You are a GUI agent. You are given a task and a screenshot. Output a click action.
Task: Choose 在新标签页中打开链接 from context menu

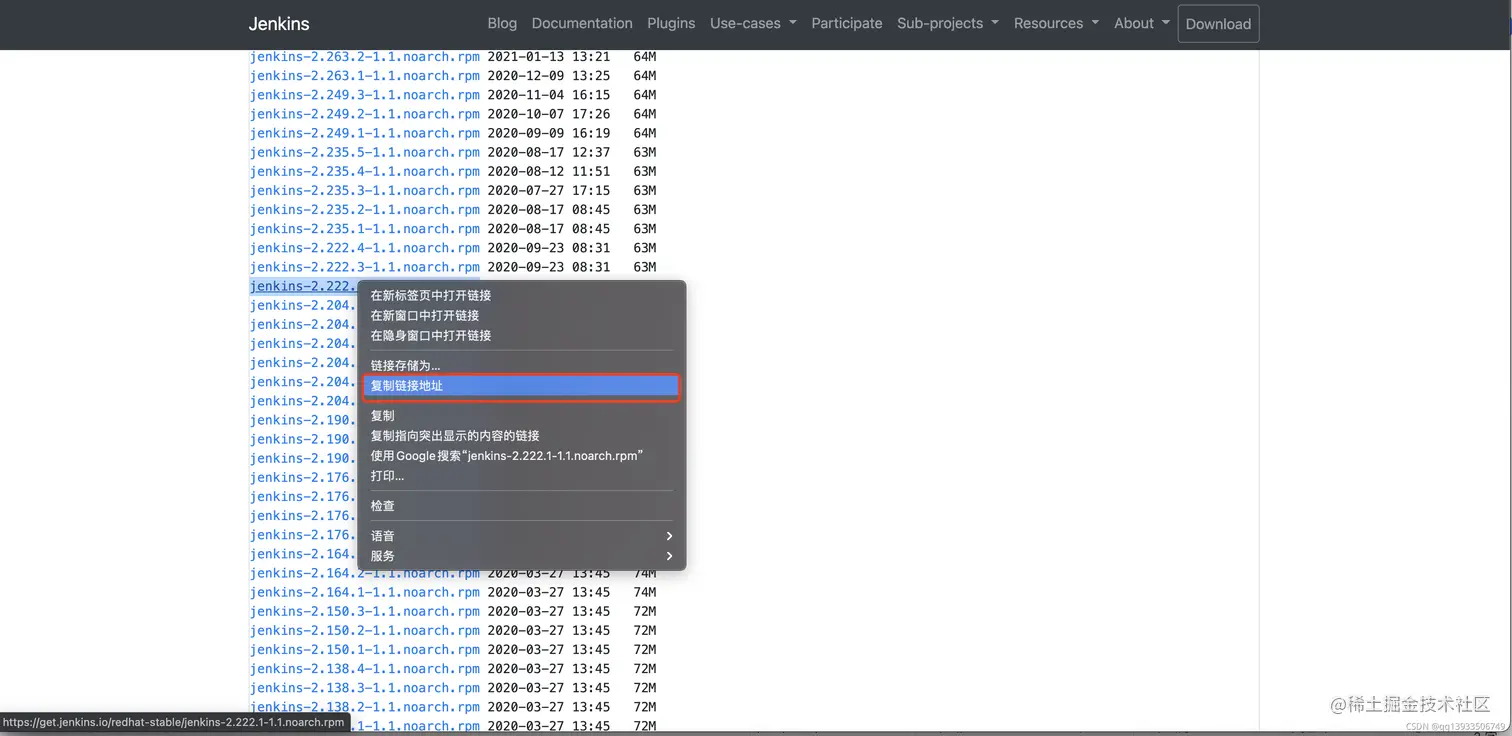(x=521, y=296)
